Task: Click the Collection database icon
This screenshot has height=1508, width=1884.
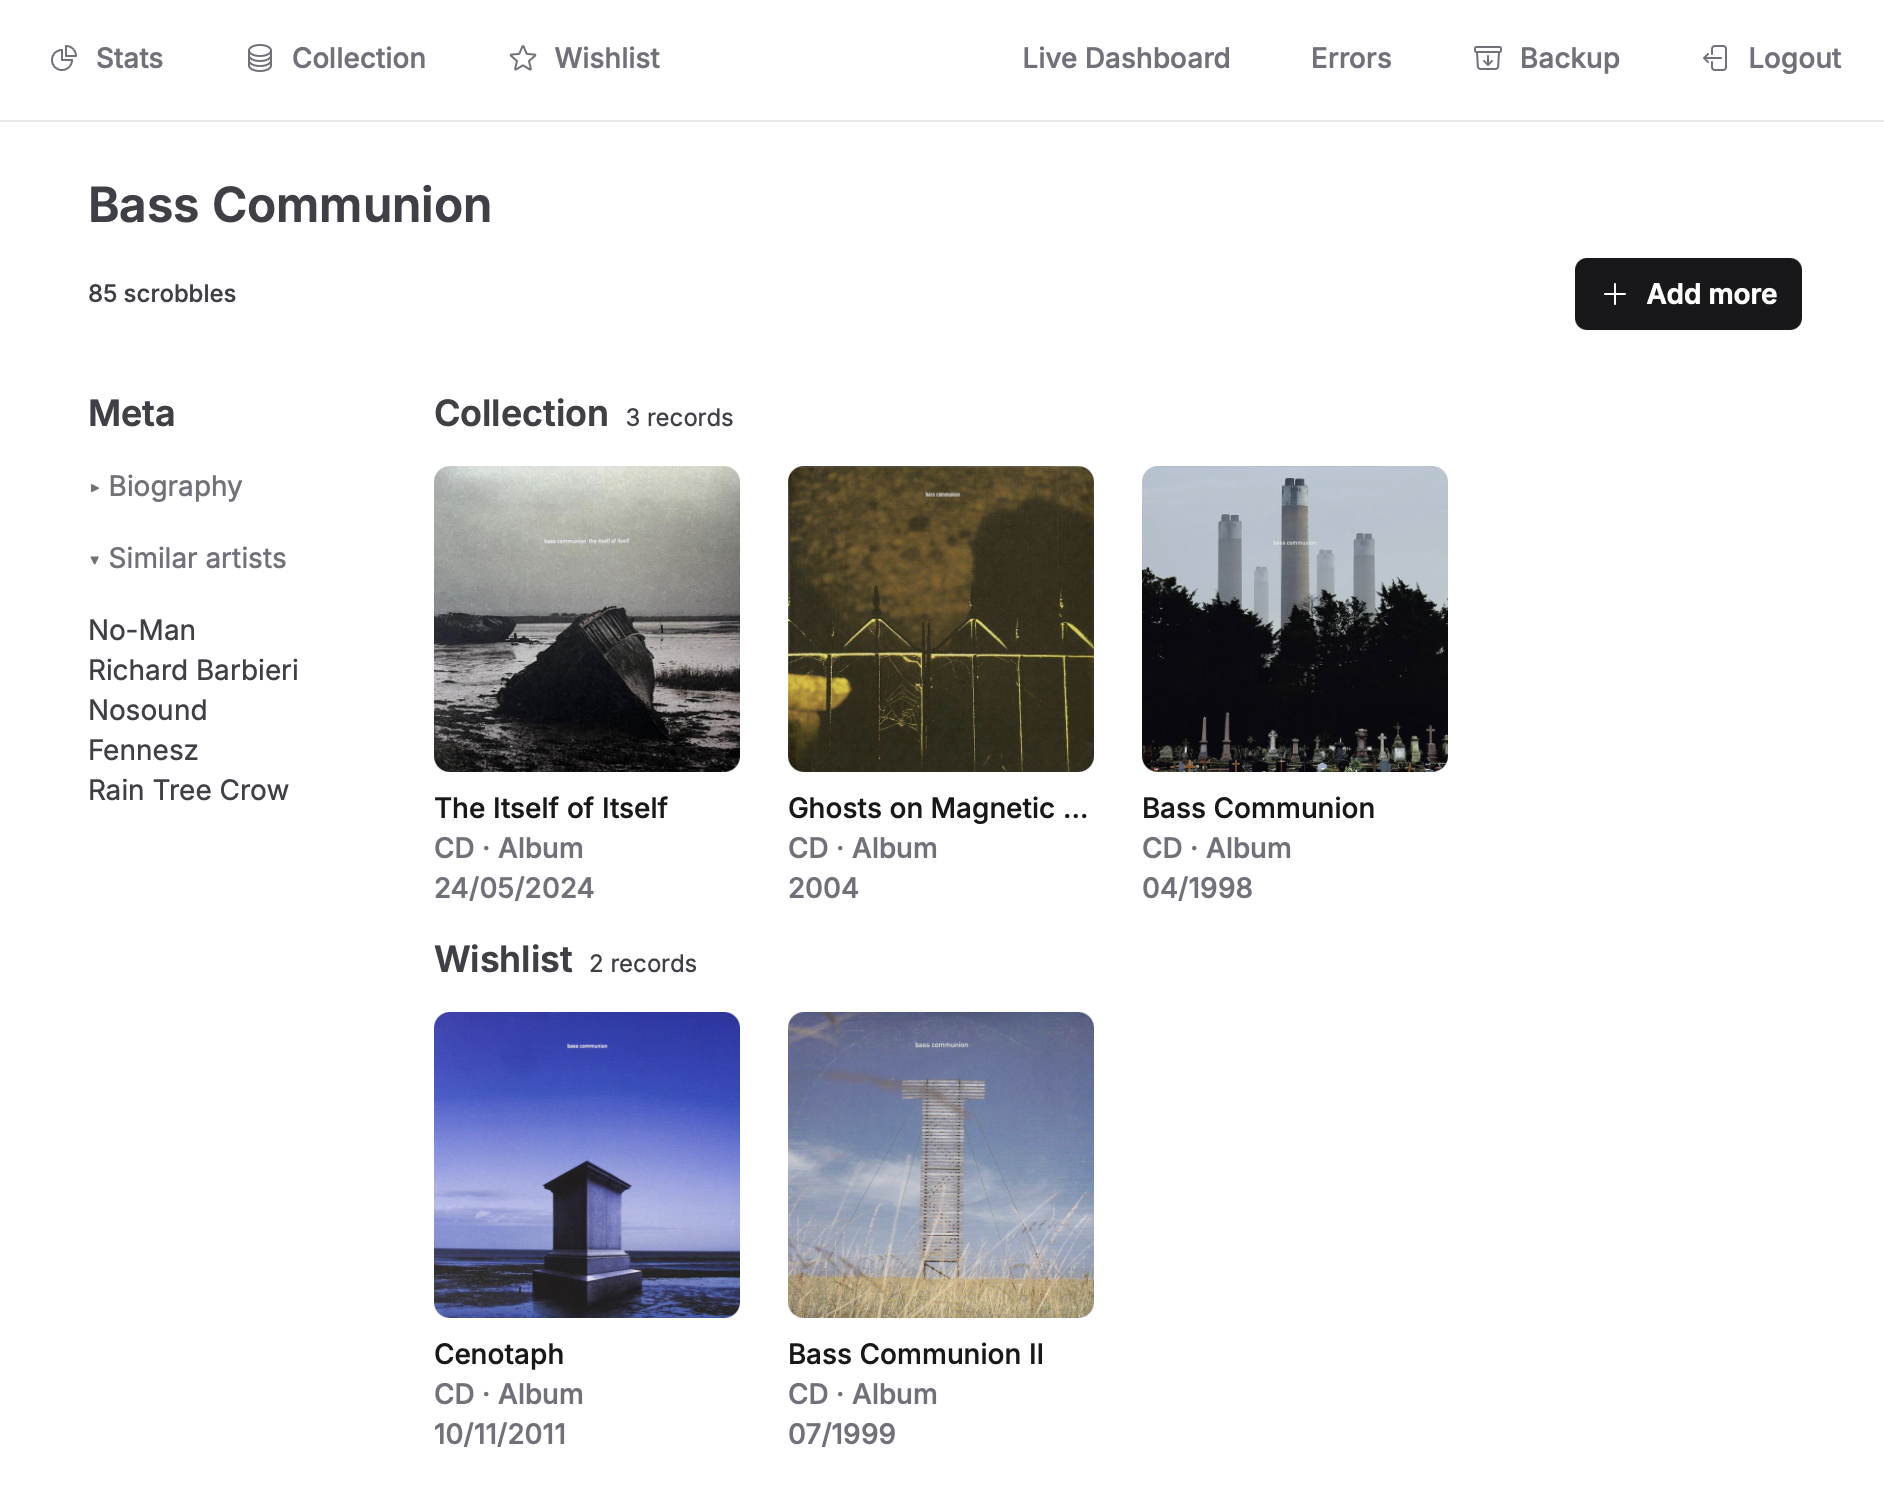Action: pyautogui.click(x=260, y=59)
